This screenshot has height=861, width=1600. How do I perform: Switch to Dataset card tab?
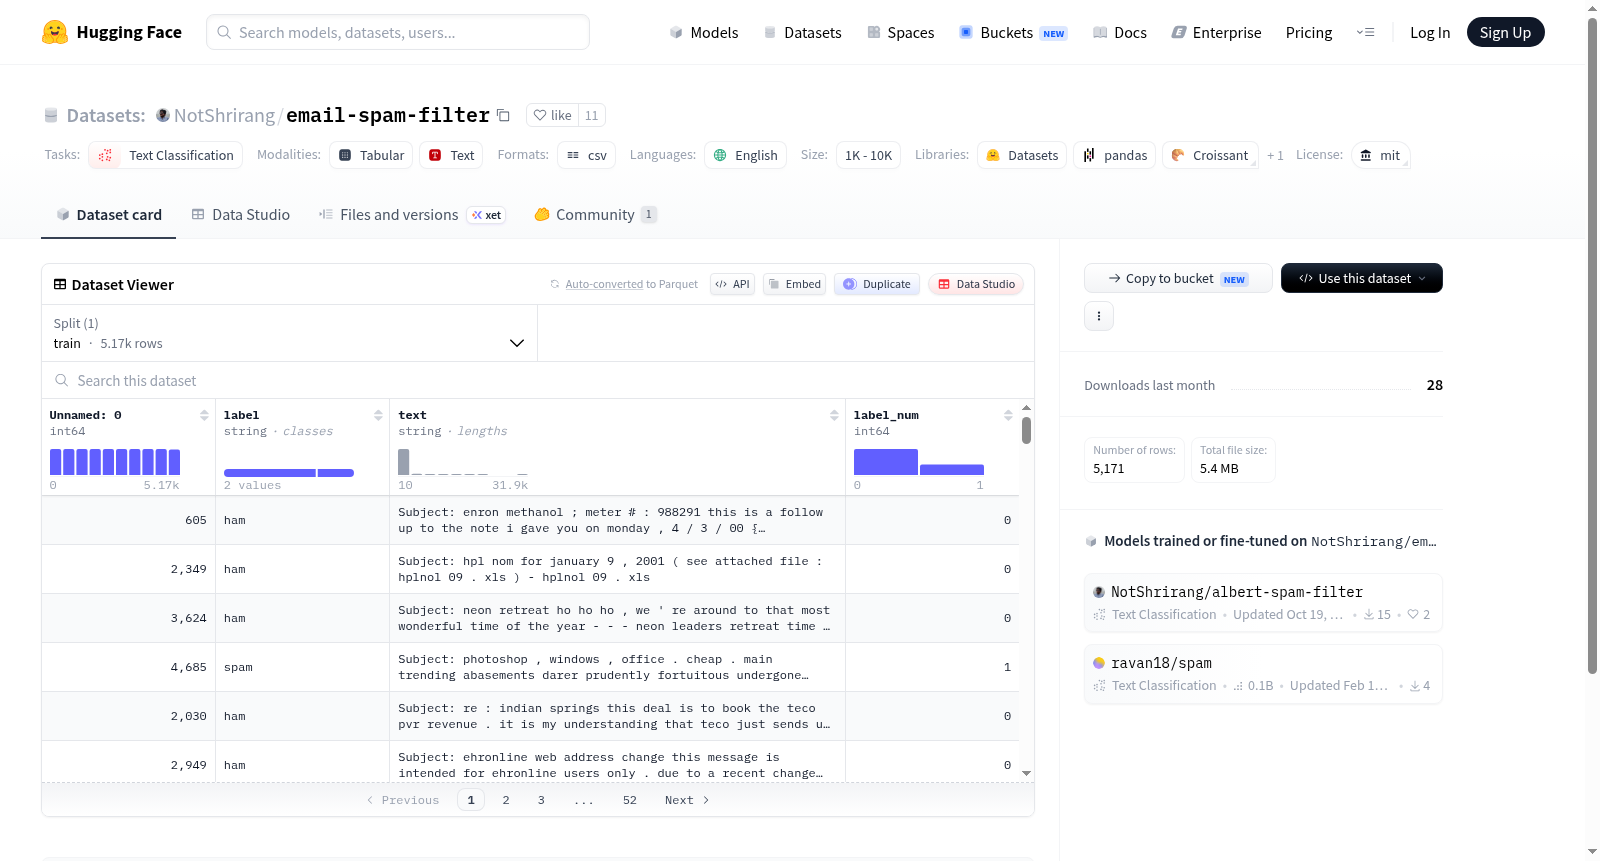pos(109,215)
